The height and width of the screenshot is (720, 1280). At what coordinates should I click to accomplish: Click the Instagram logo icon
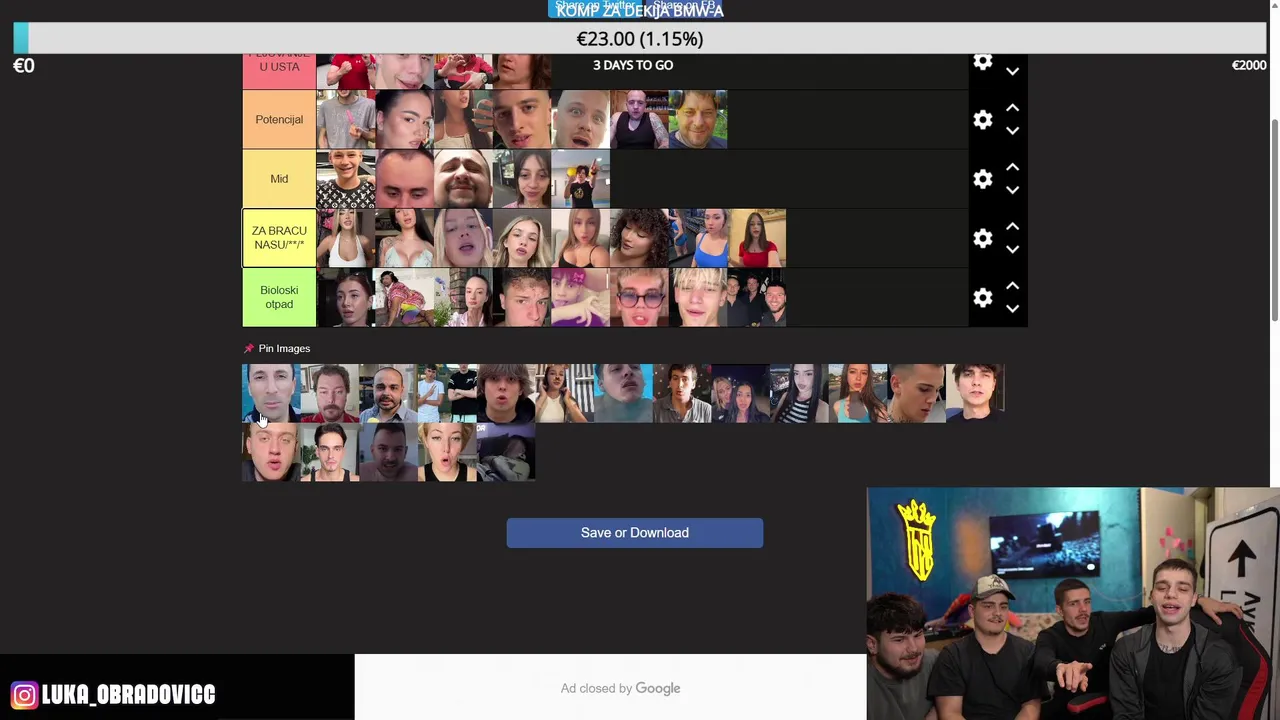(x=24, y=694)
